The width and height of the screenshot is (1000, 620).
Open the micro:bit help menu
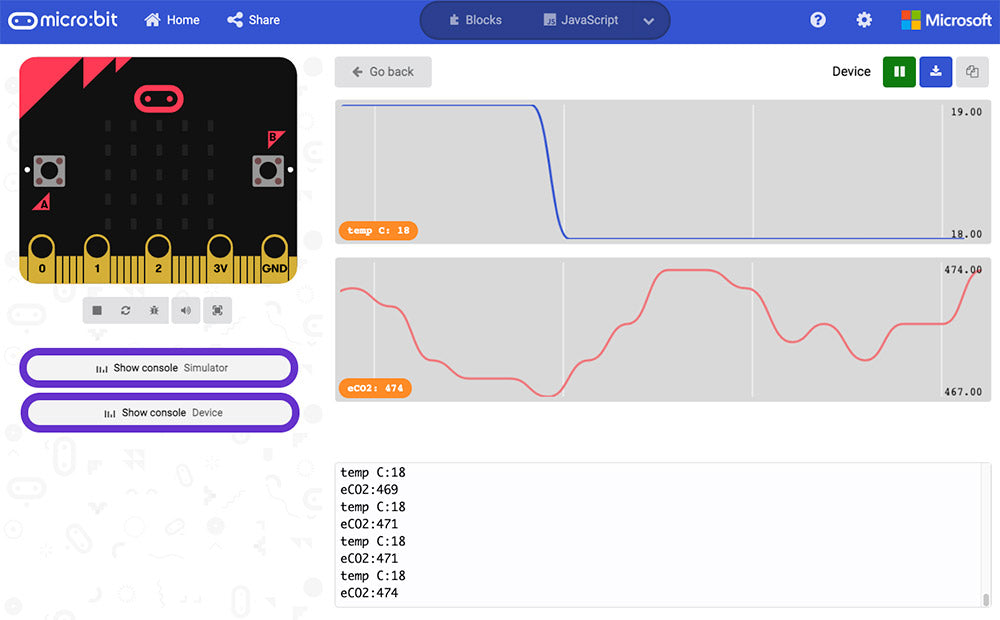click(x=817, y=19)
